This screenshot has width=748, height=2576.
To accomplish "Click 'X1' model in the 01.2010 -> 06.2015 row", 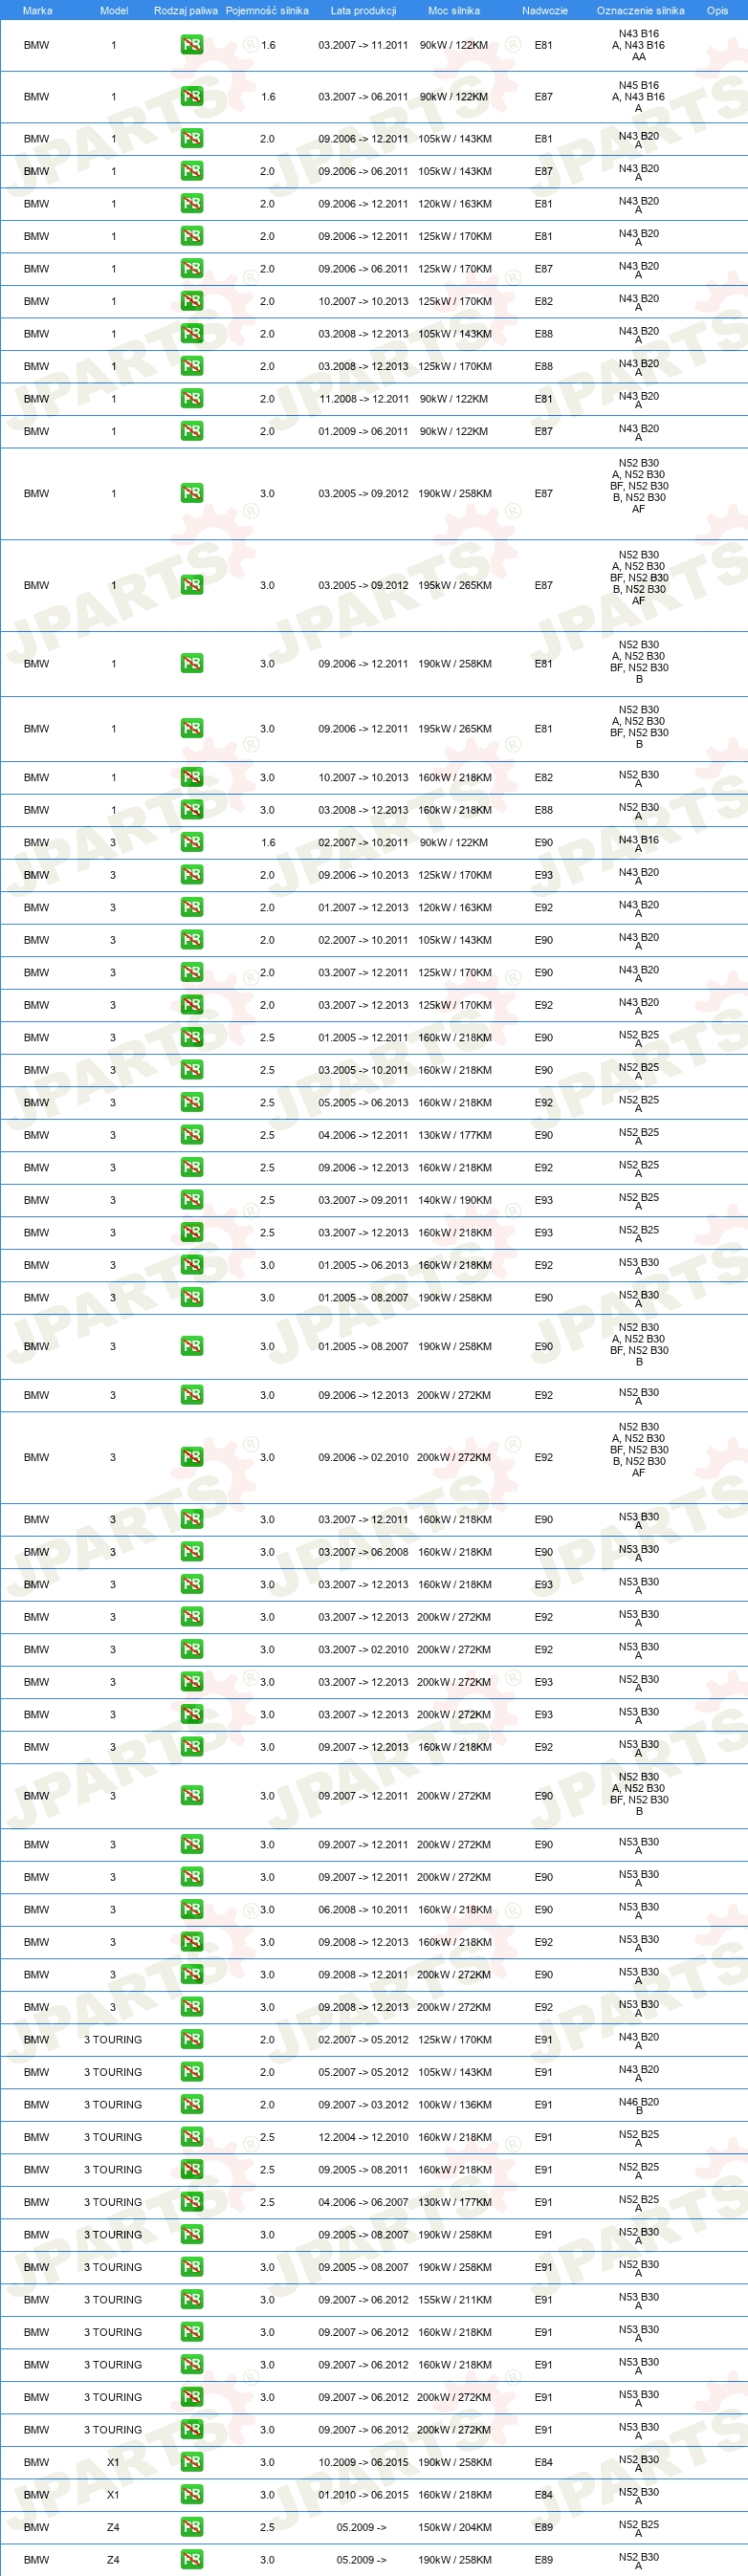I will coord(113,2494).
